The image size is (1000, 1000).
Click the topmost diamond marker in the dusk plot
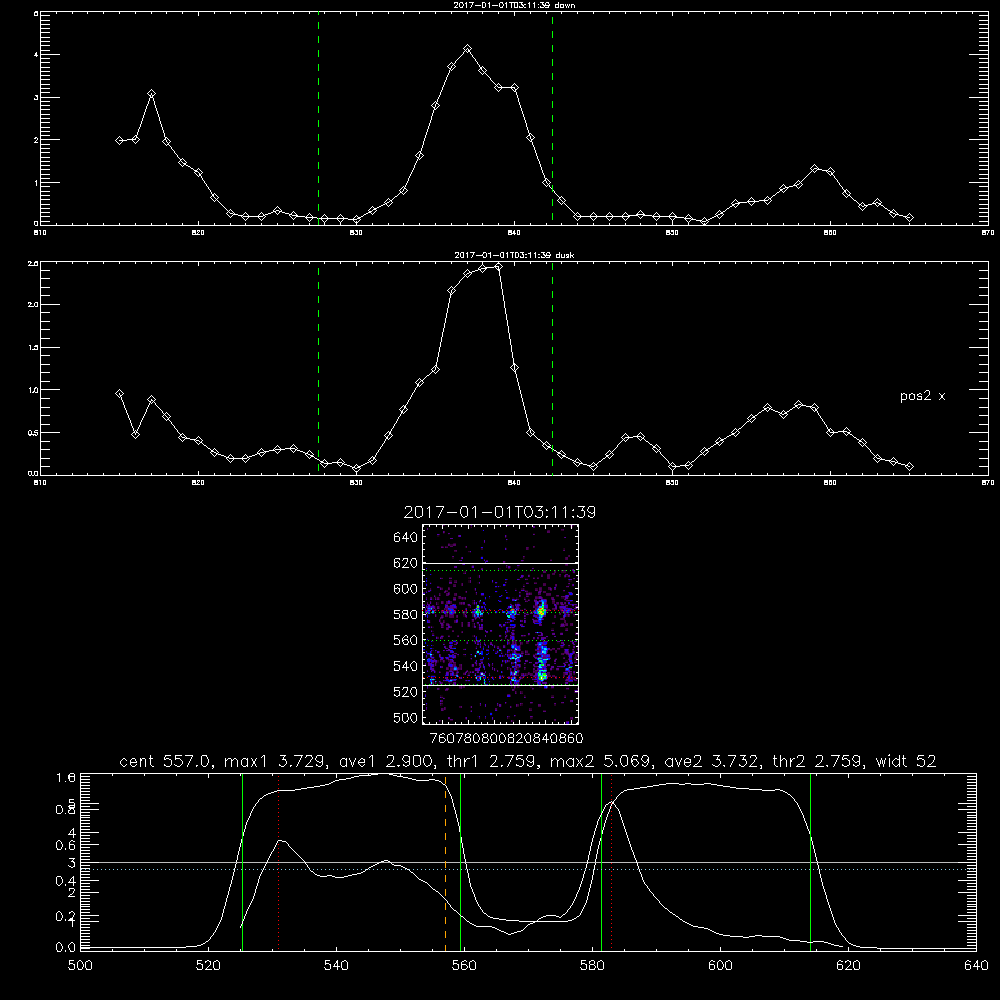point(498,267)
